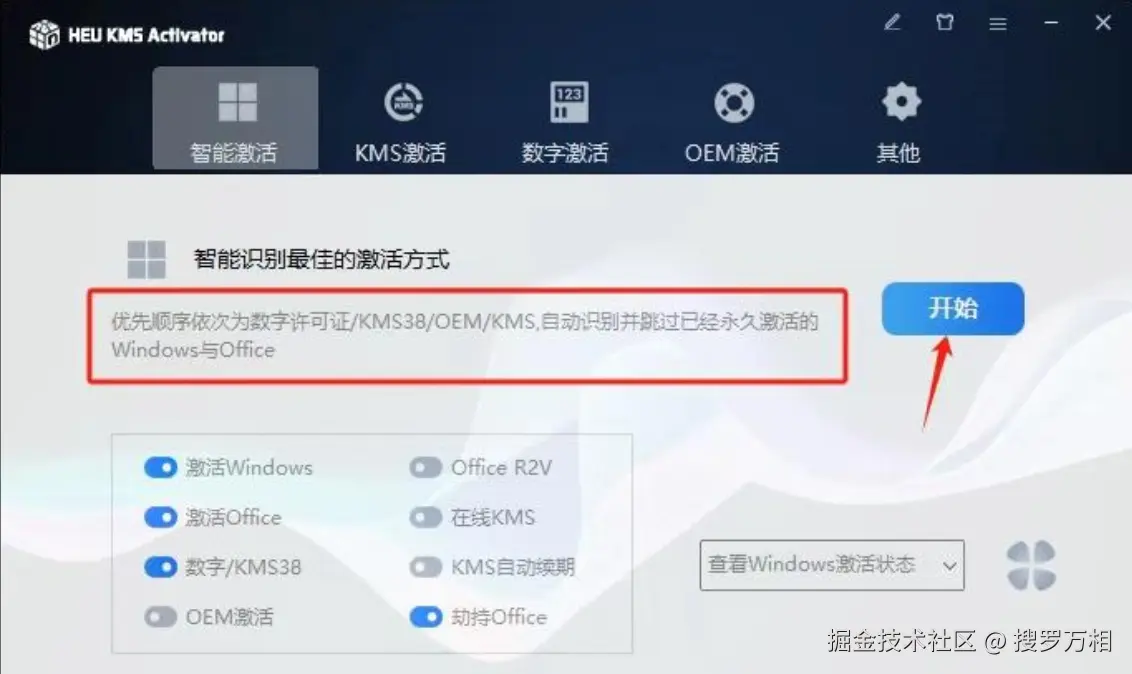Select the KMS激活 circular arrow icon
Image resolution: width=1132 pixels, height=674 pixels.
[404, 102]
